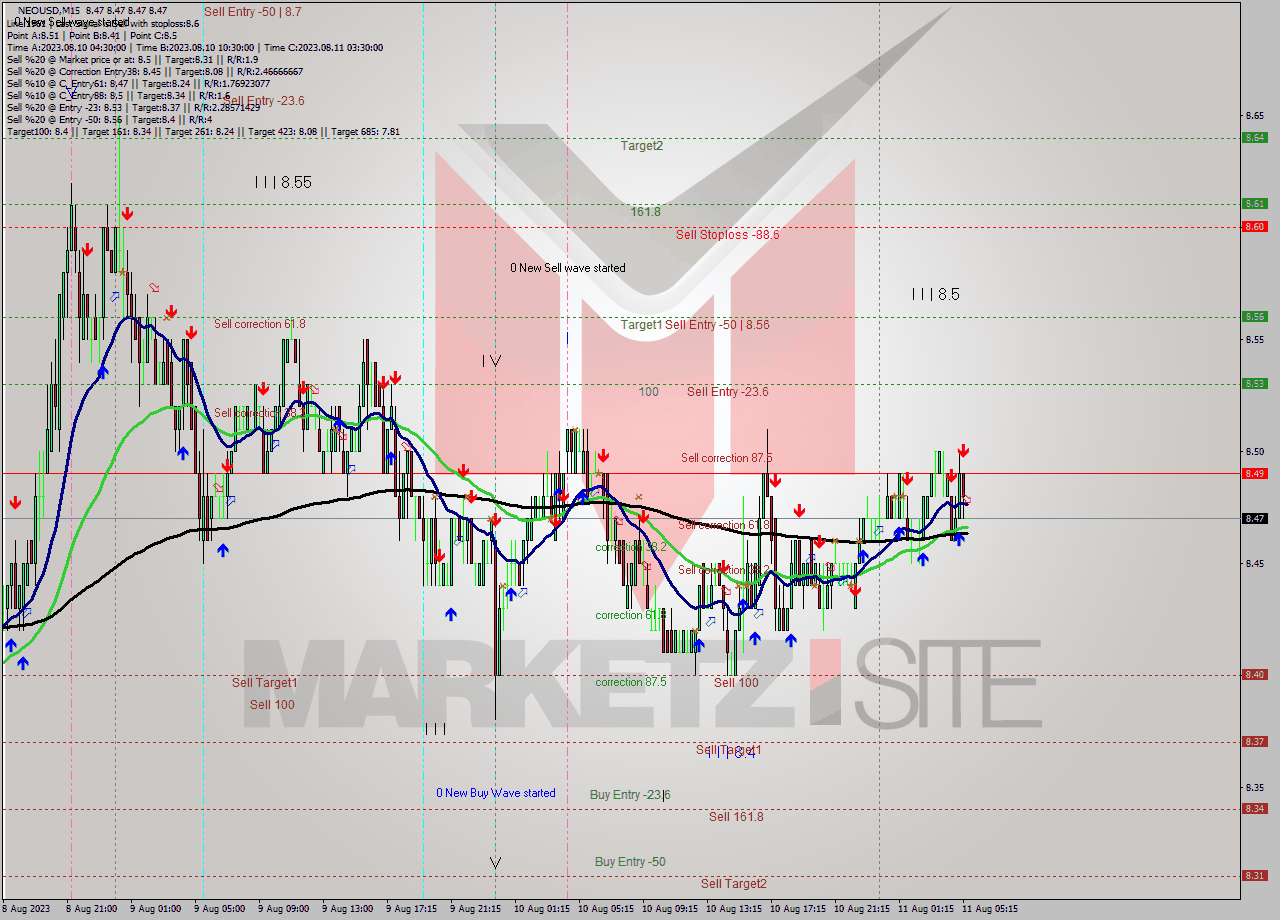Select the Sell Entry -50 | 8.56 label
Viewport: 1280px width, 920px height.
[x=717, y=324]
